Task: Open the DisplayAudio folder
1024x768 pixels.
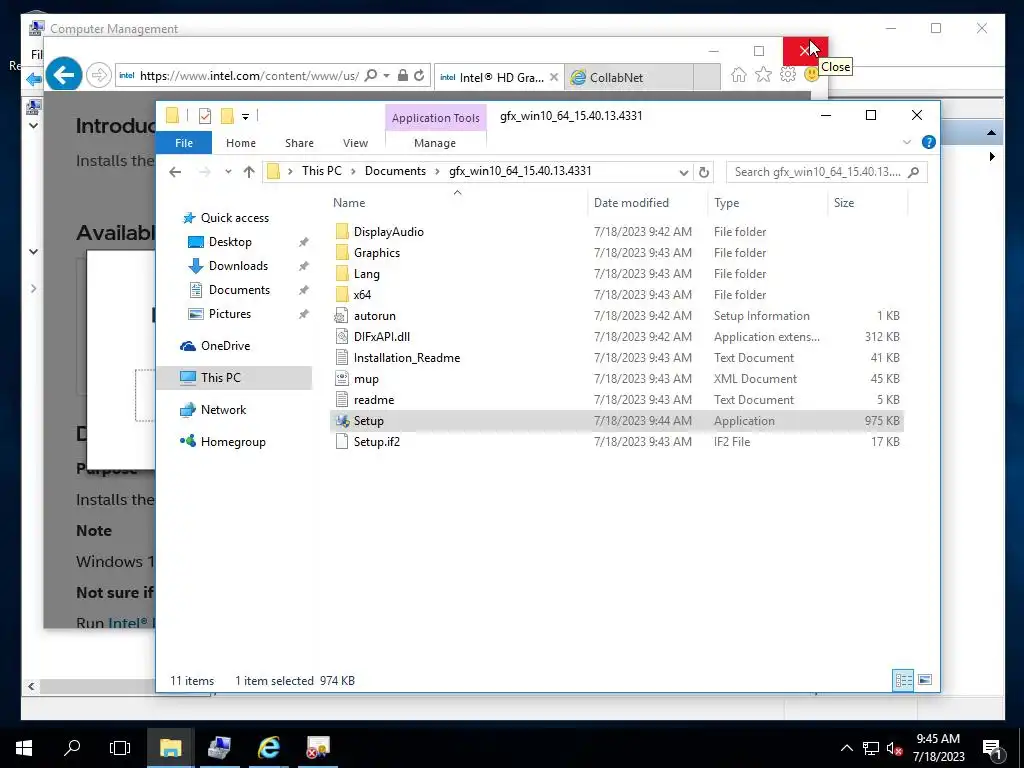Action: [x=388, y=232]
